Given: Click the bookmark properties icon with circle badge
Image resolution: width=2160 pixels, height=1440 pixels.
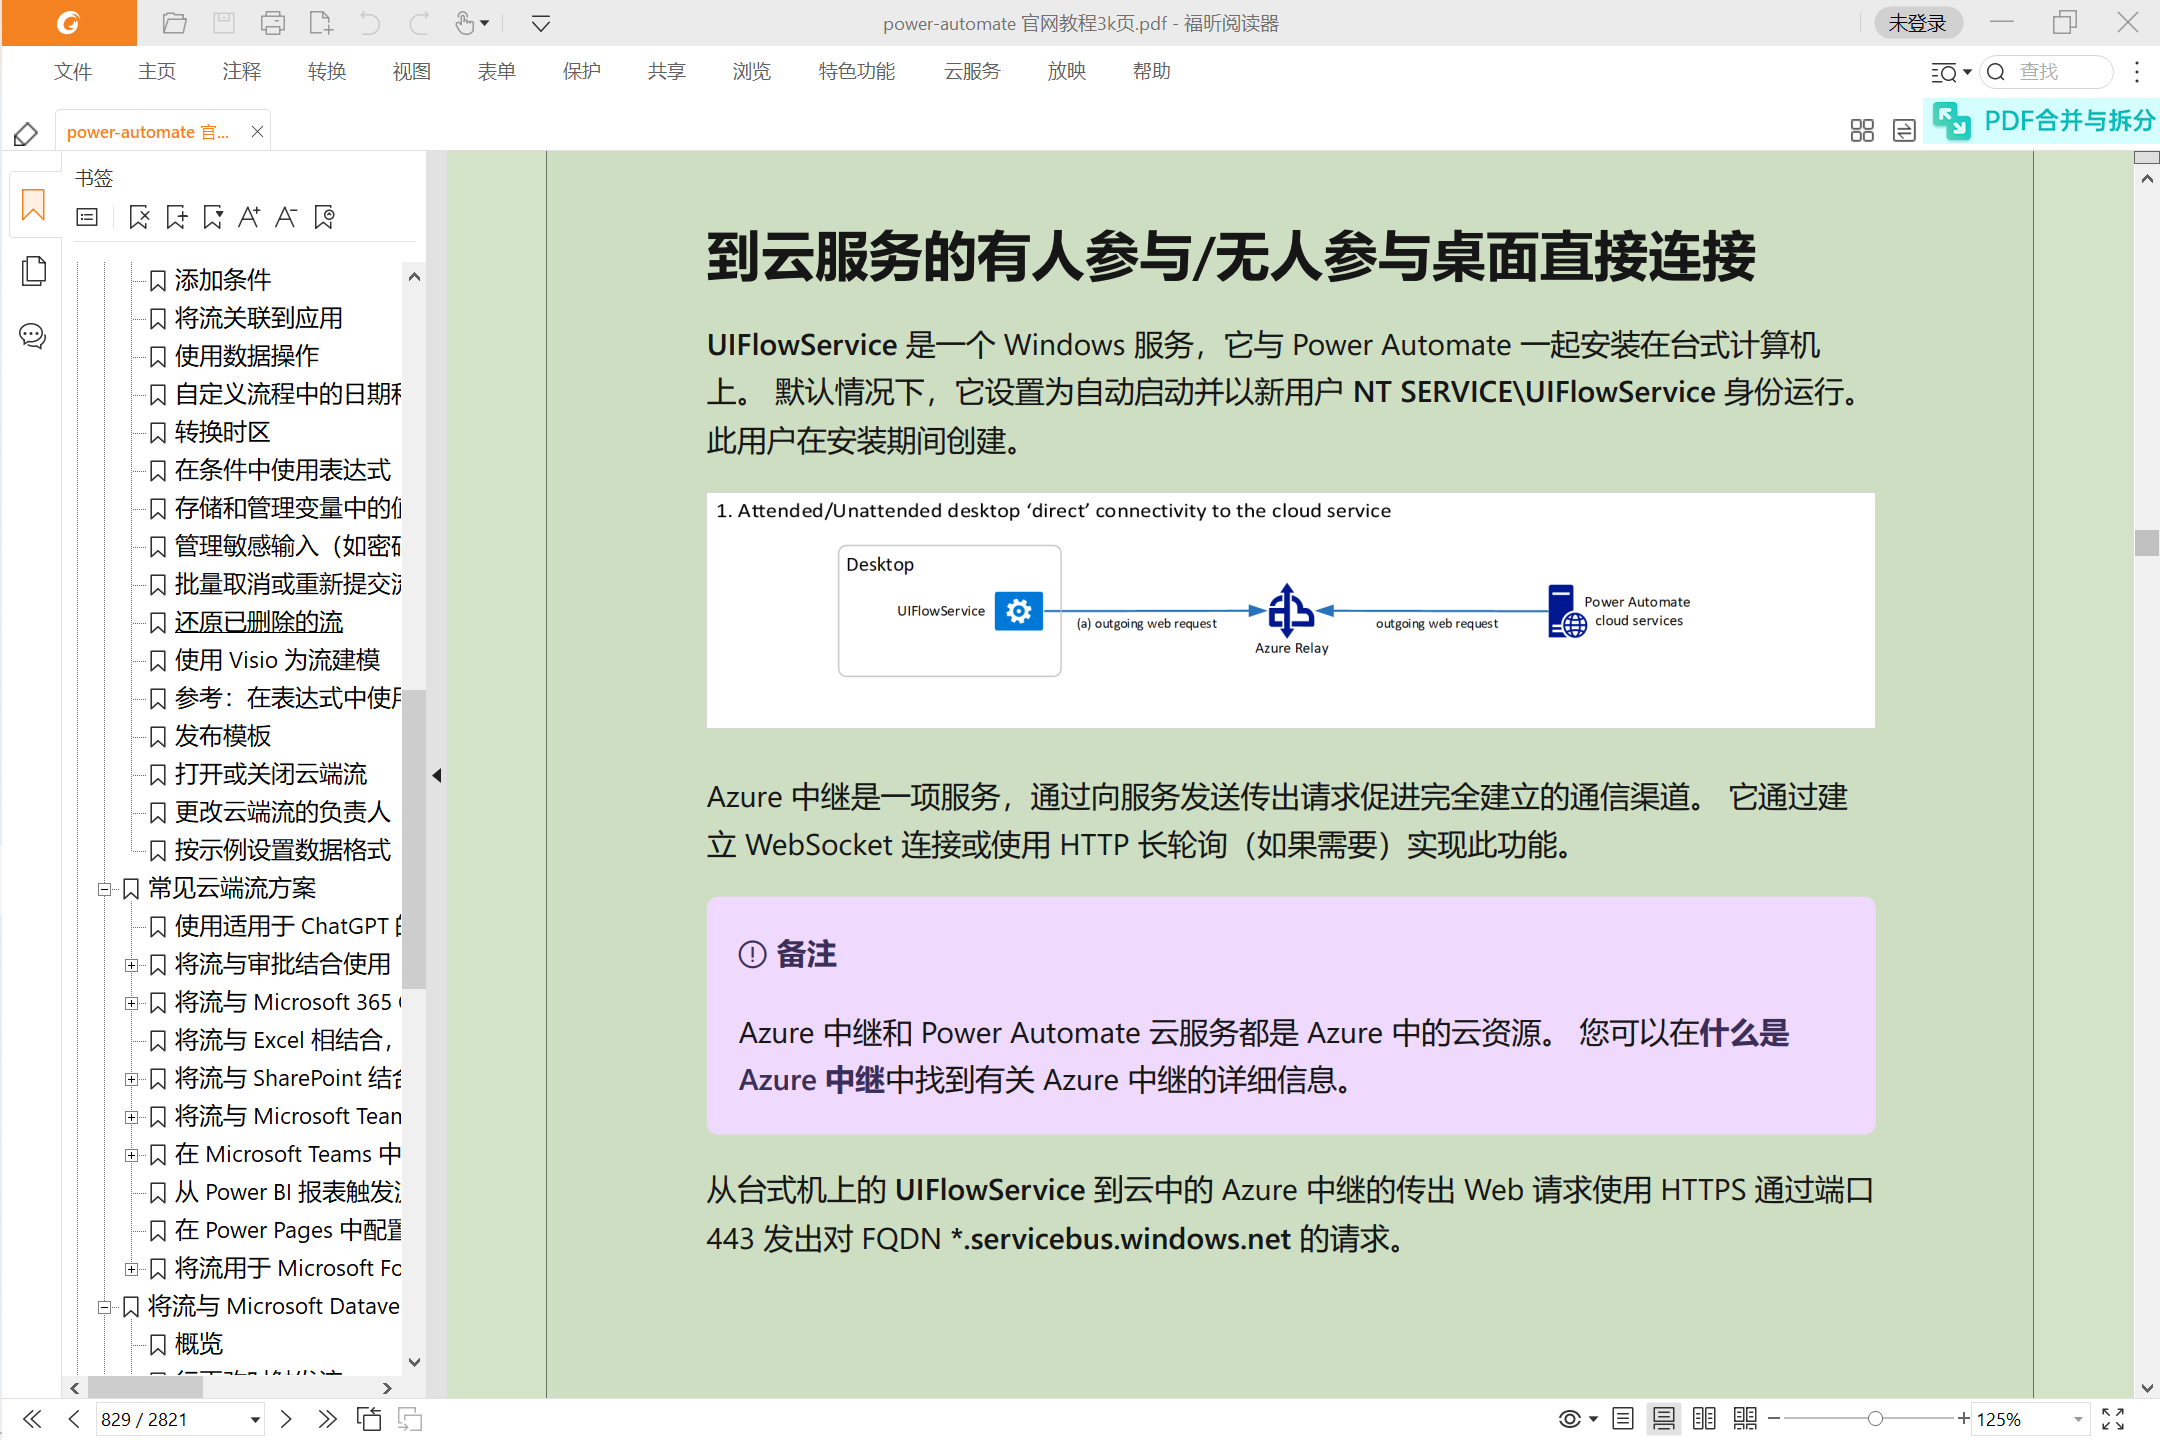Looking at the screenshot, I should coord(324,217).
